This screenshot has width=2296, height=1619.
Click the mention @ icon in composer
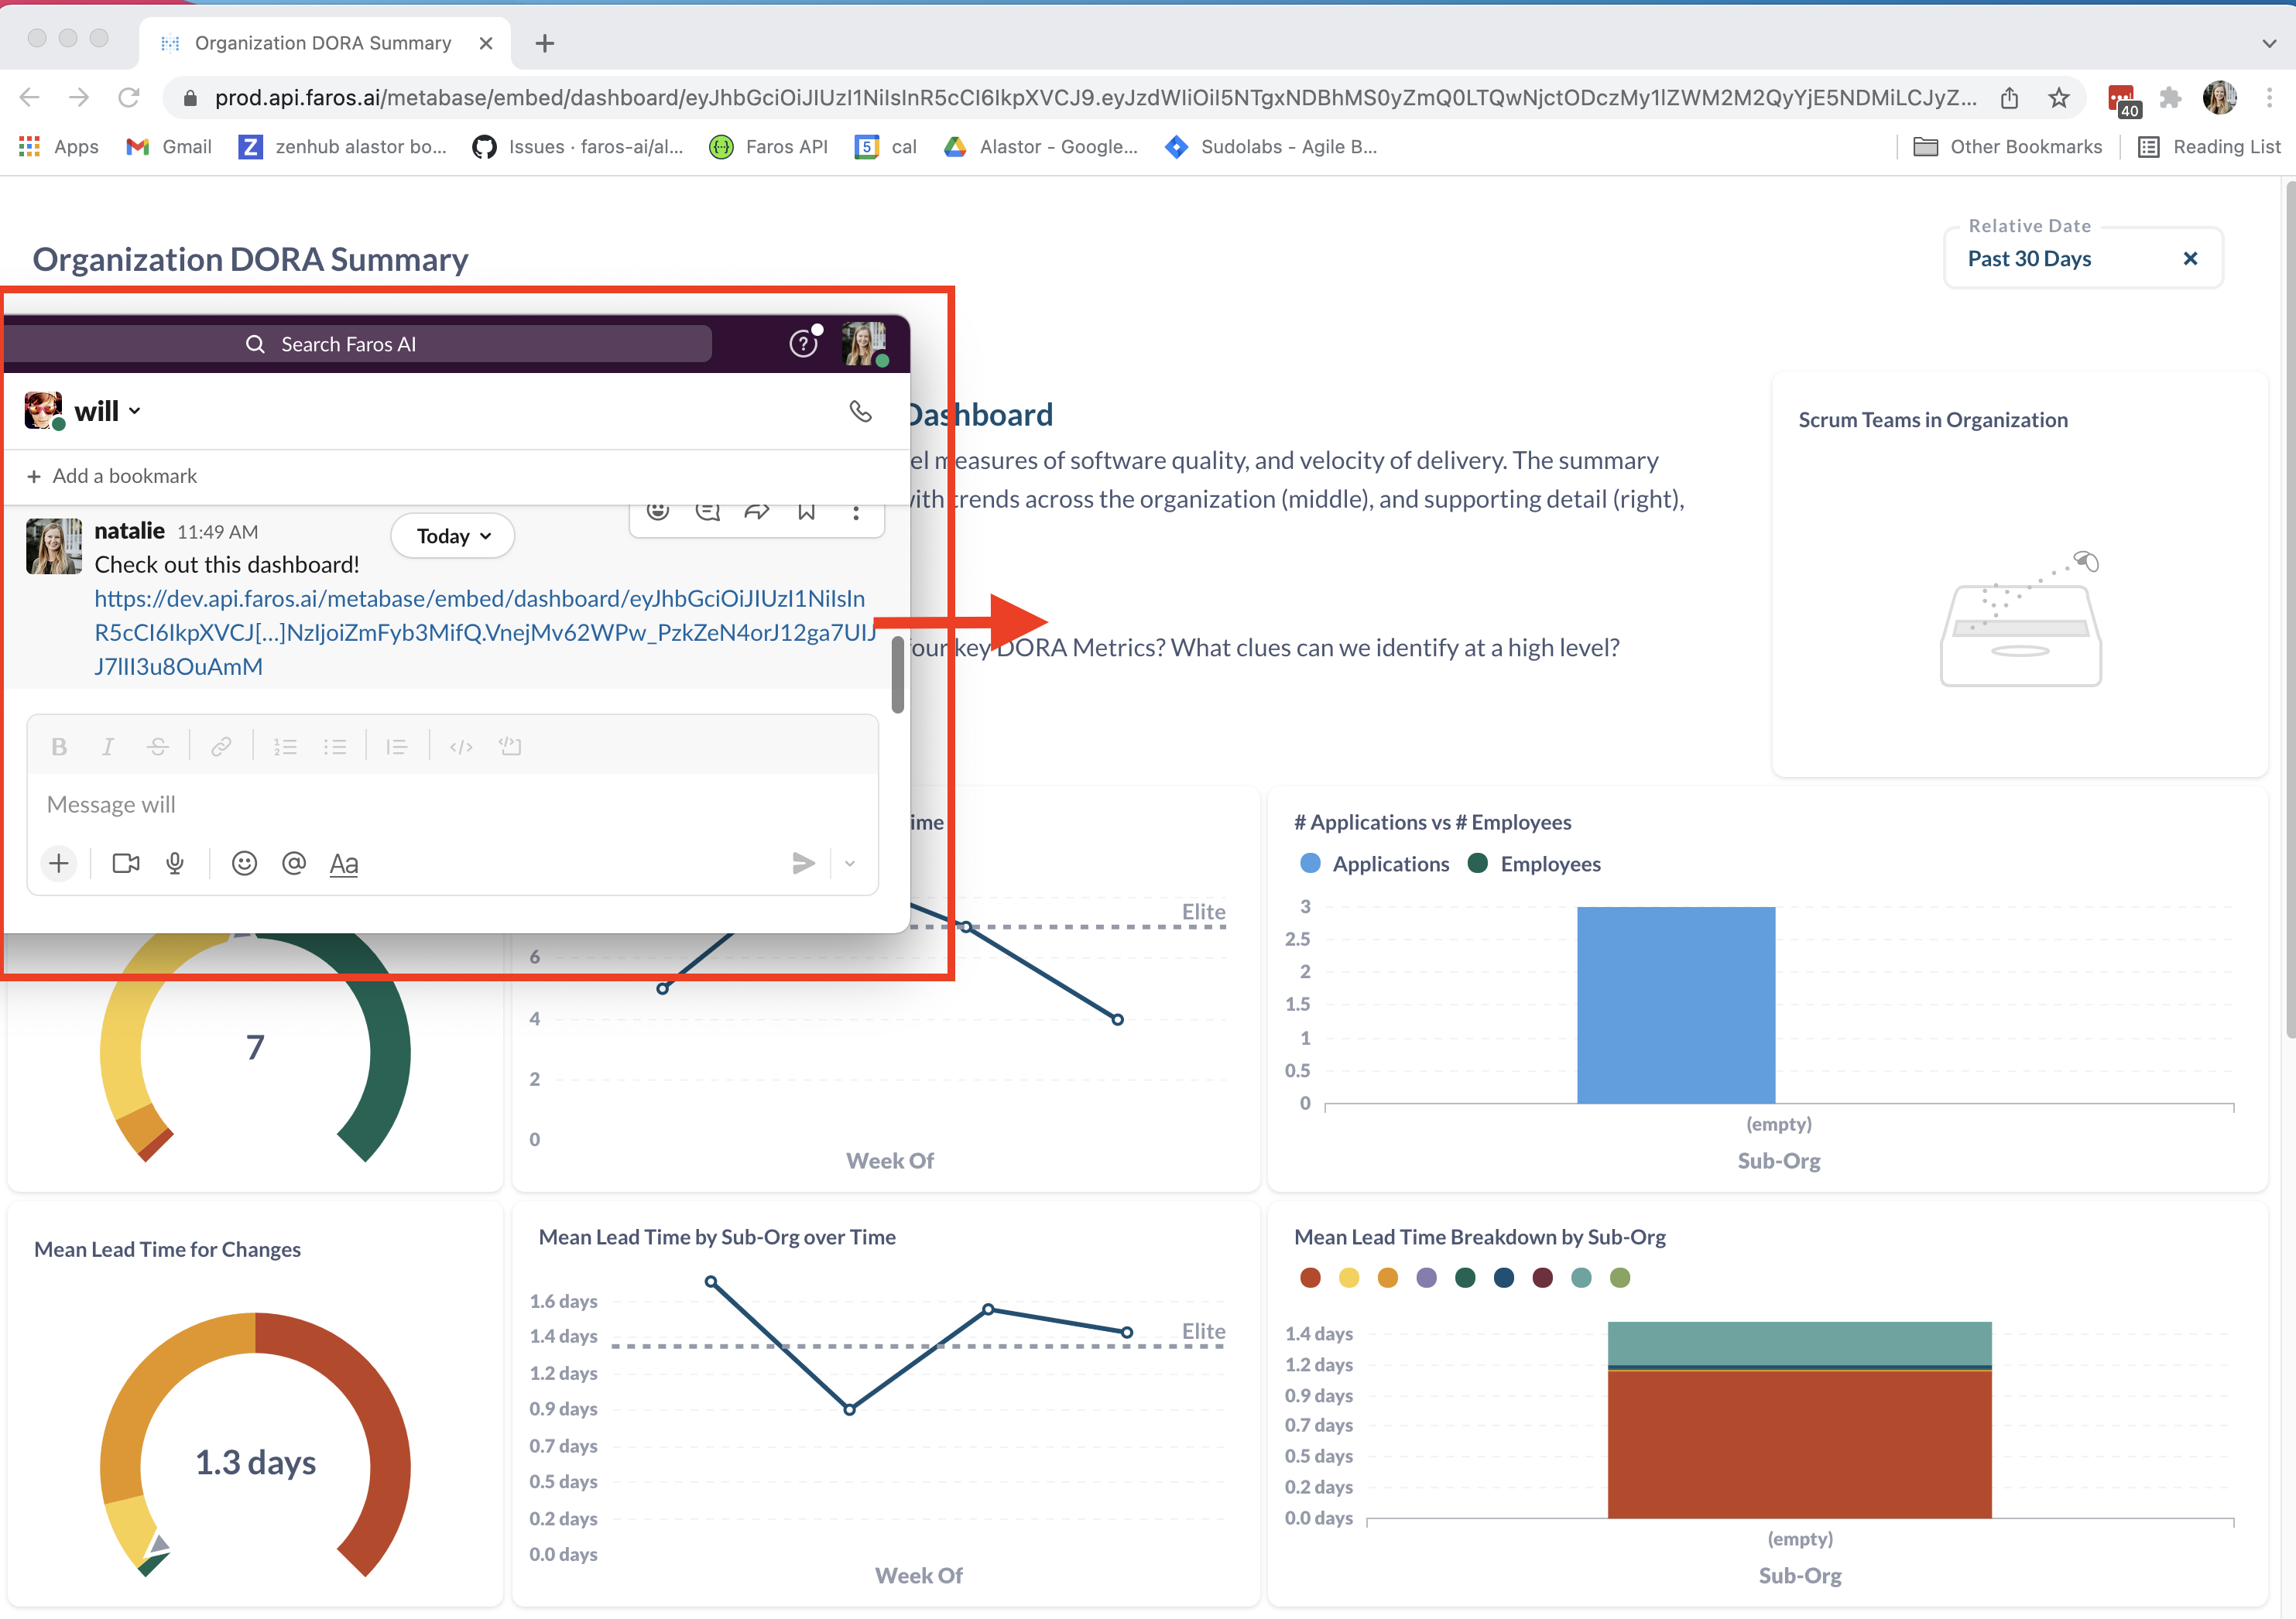point(293,863)
